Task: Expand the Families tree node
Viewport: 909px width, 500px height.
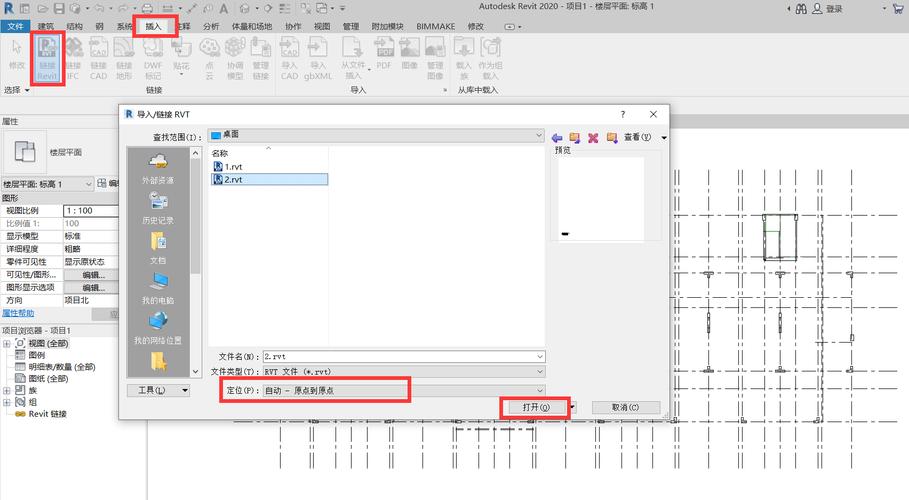Action: (6, 390)
